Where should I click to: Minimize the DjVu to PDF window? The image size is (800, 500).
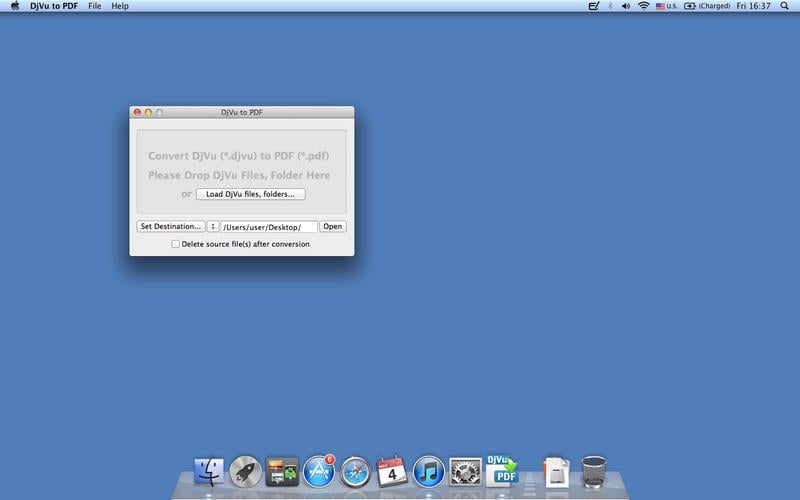point(148,112)
